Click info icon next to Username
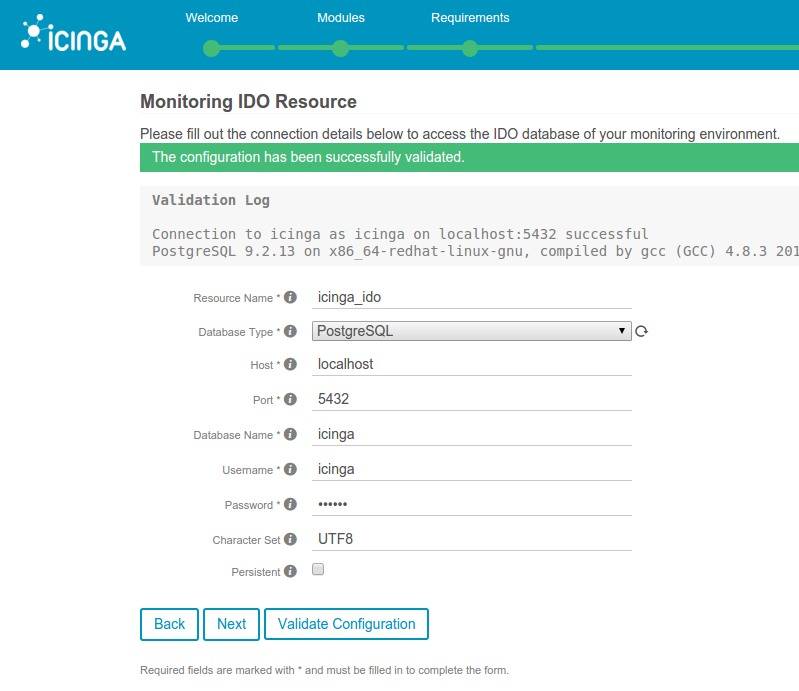The width and height of the screenshot is (799, 691). pos(290,469)
